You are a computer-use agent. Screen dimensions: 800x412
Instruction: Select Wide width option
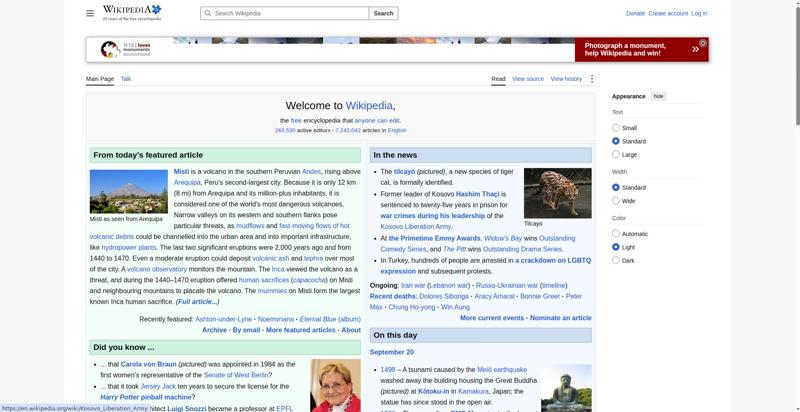pyautogui.click(x=616, y=201)
